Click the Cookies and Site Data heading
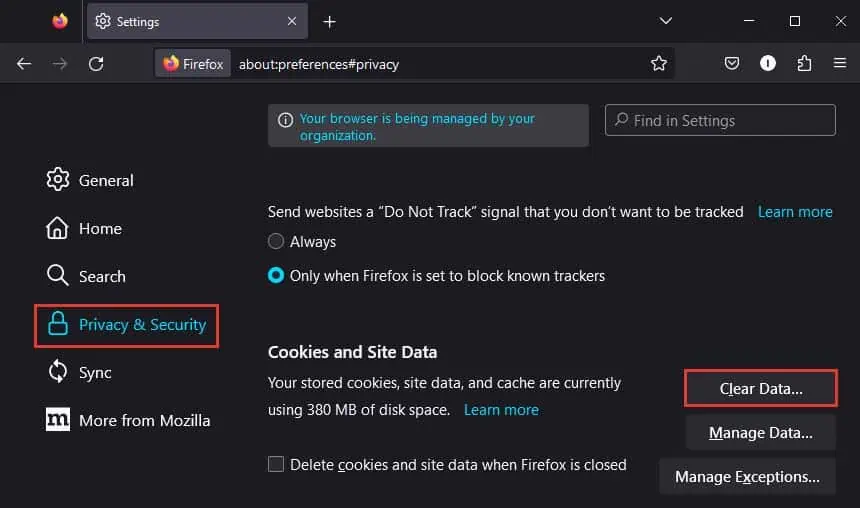This screenshot has width=860, height=508. click(x=352, y=352)
